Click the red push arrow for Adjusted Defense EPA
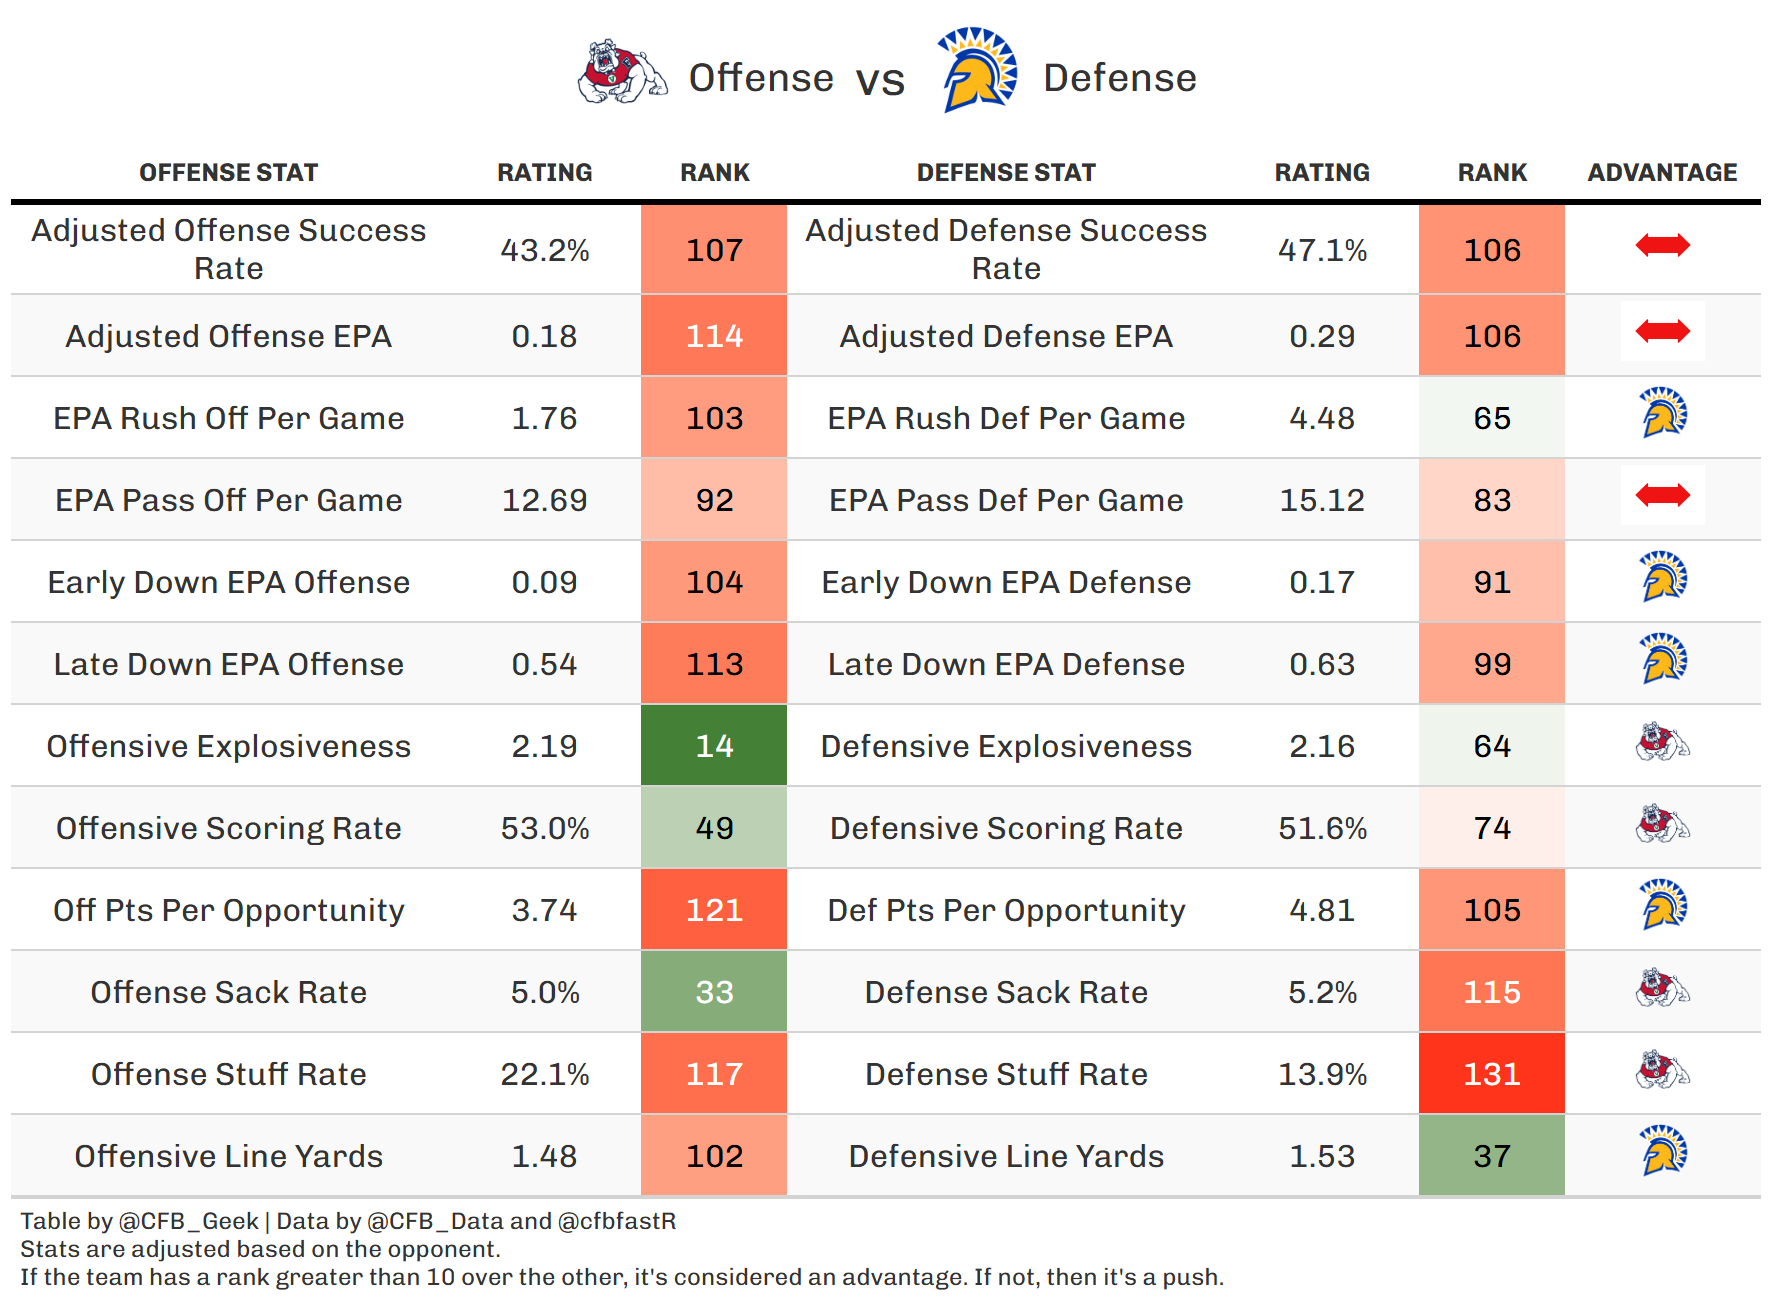 click(x=1662, y=331)
